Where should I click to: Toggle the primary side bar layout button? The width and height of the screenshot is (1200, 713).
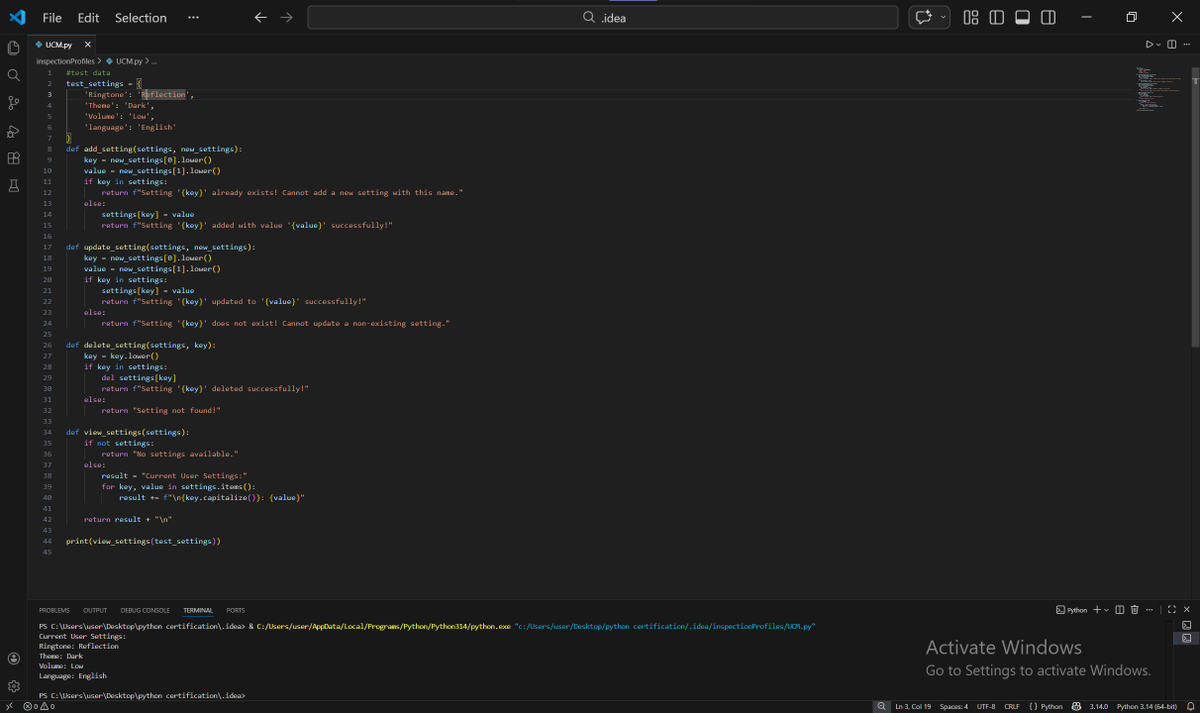click(x=996, y=18)
